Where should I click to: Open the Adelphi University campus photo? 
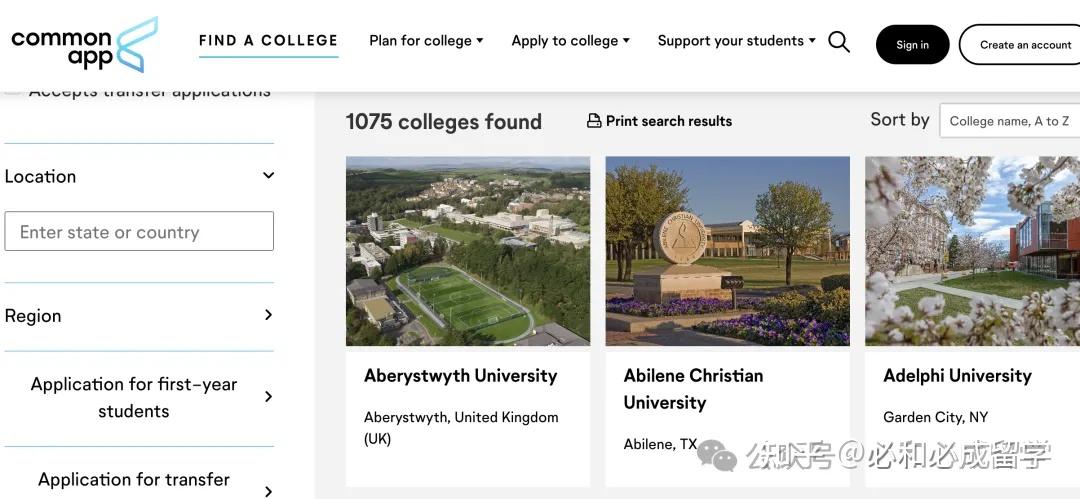pos(972,251)
